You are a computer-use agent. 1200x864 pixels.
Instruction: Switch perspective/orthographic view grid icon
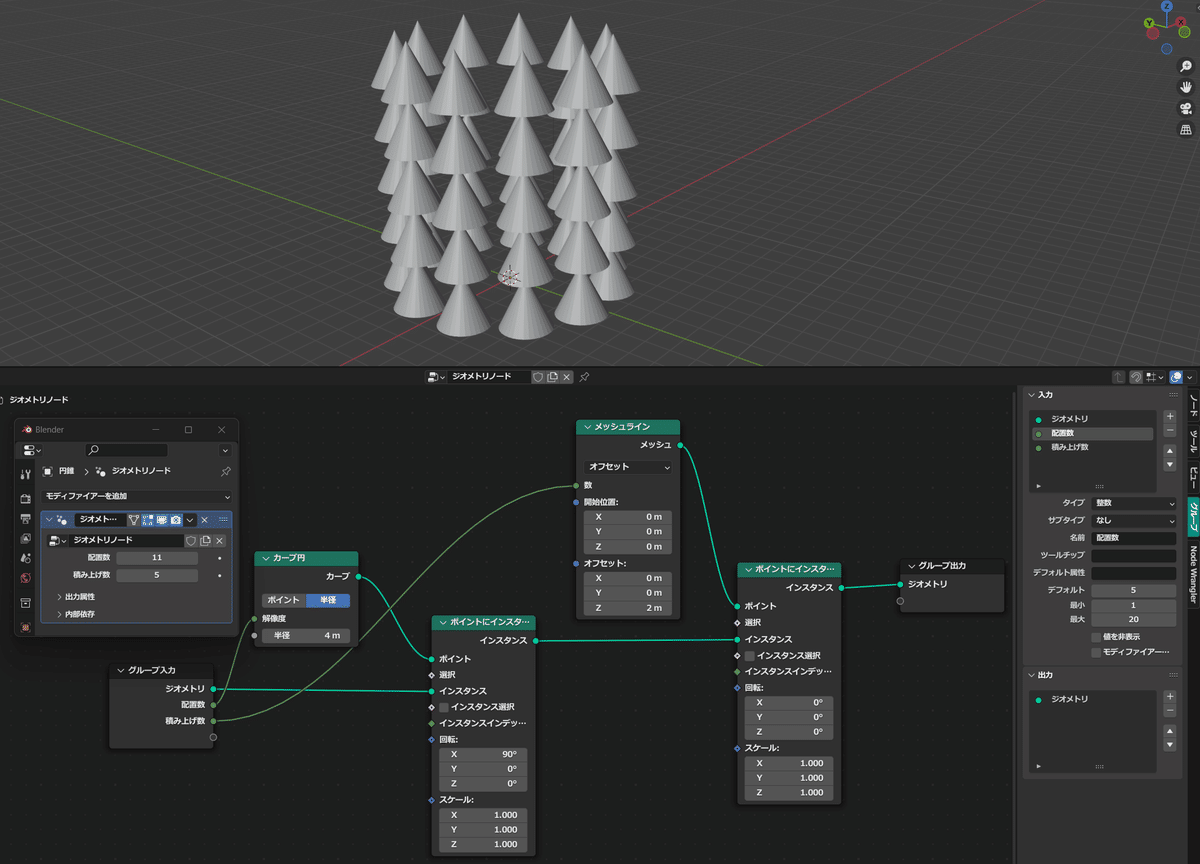coord(1186,130)
